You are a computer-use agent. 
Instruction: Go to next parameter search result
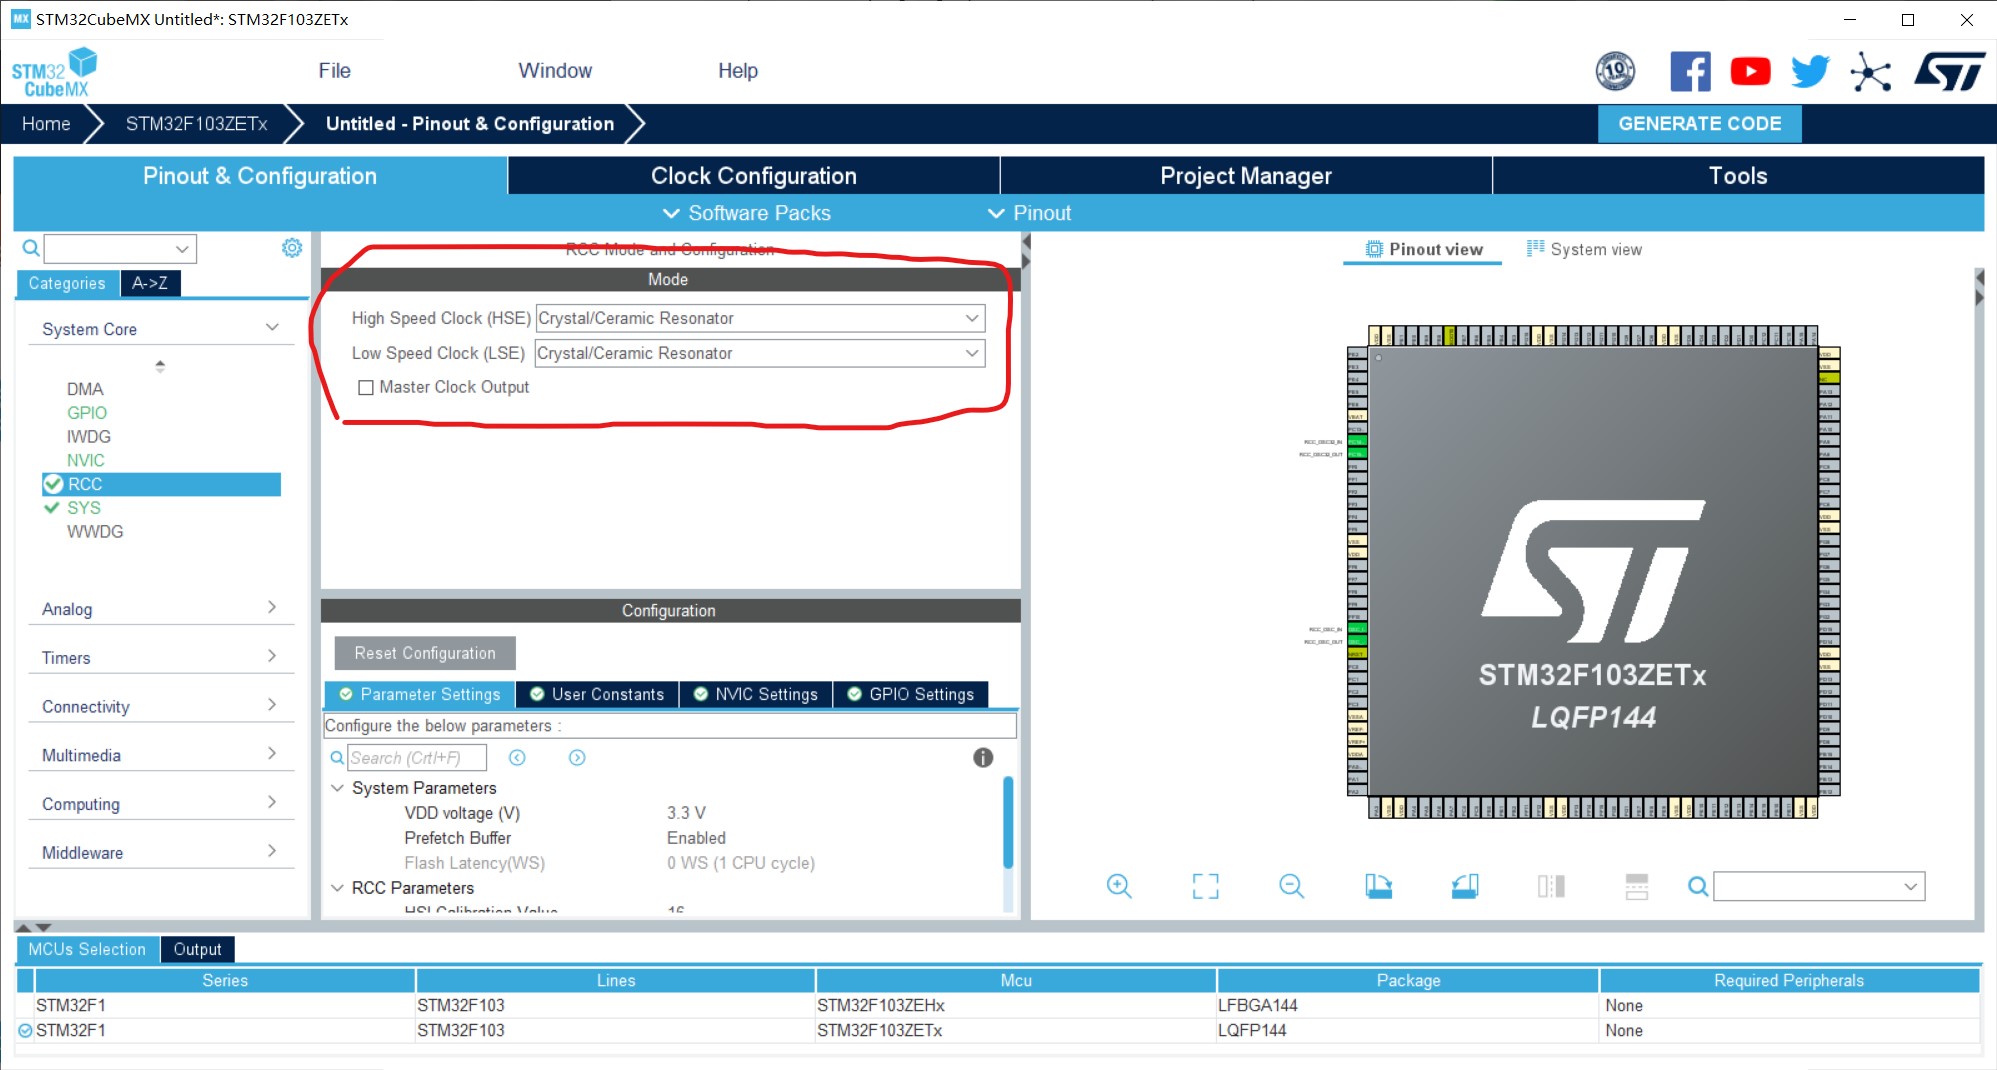coord(577,758)
